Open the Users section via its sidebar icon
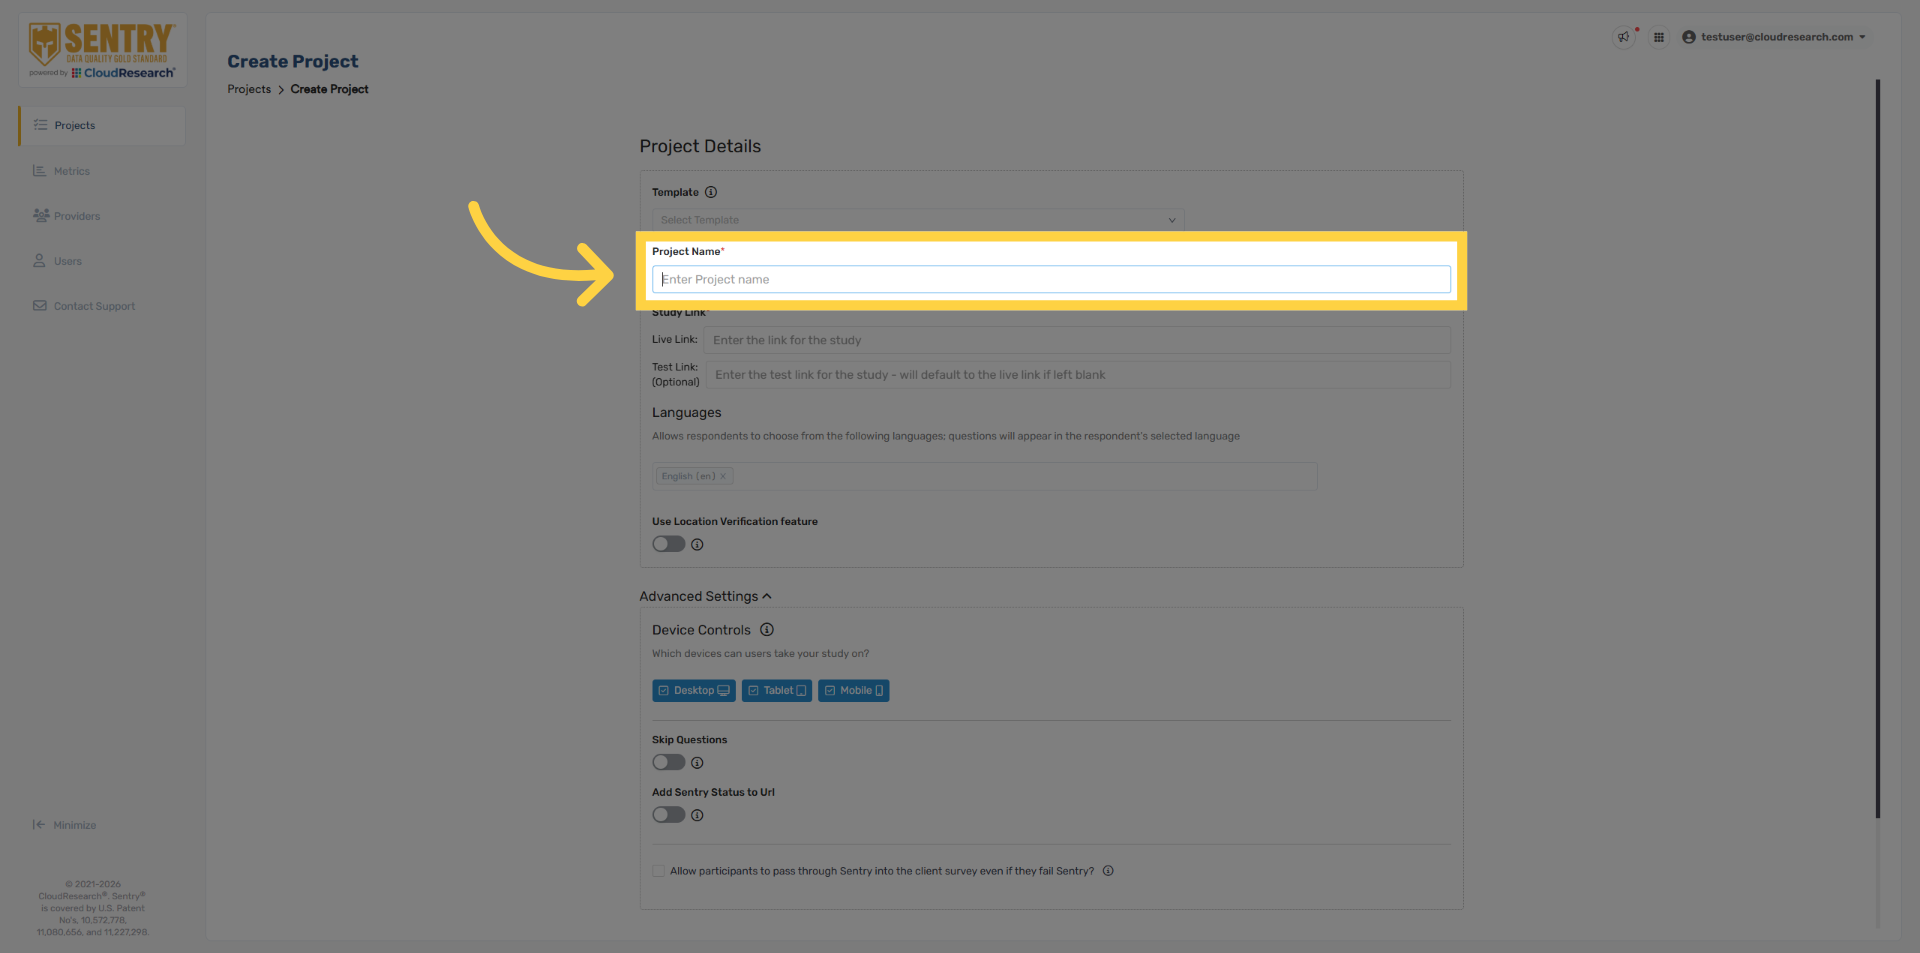The image size is (1920, 953). pyautogui.click(x=40, y=260)
